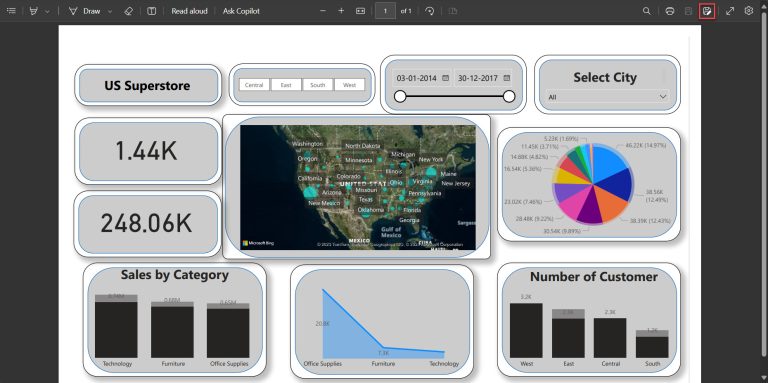Zoom out with the minus icon

point(323,11)
